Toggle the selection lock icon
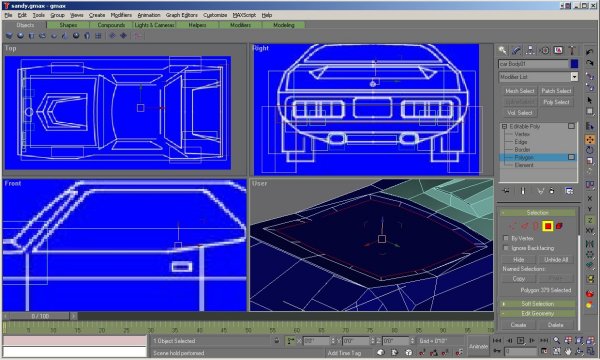600x360 pixels. coord(277,340)
